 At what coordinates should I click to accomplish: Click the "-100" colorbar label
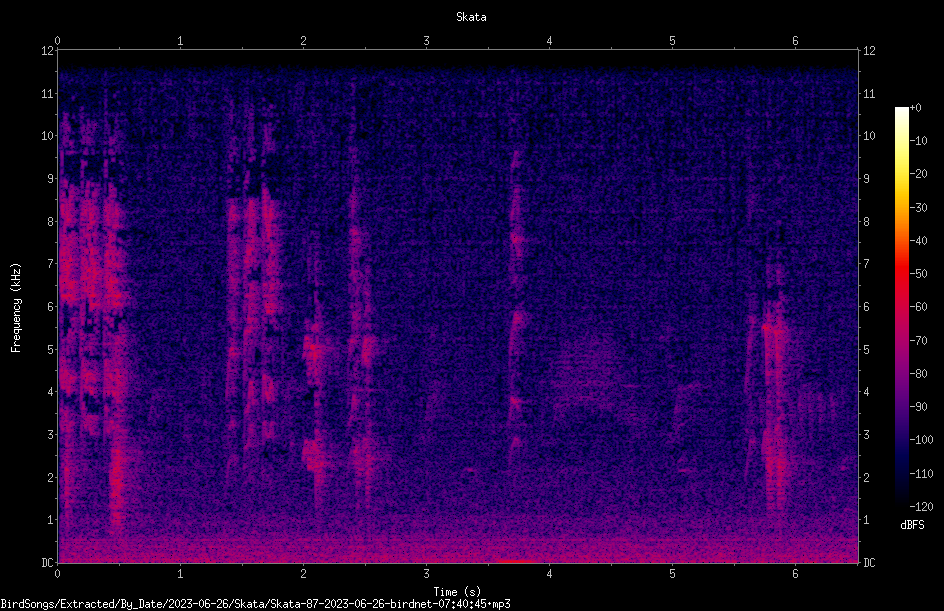point(921,440)
